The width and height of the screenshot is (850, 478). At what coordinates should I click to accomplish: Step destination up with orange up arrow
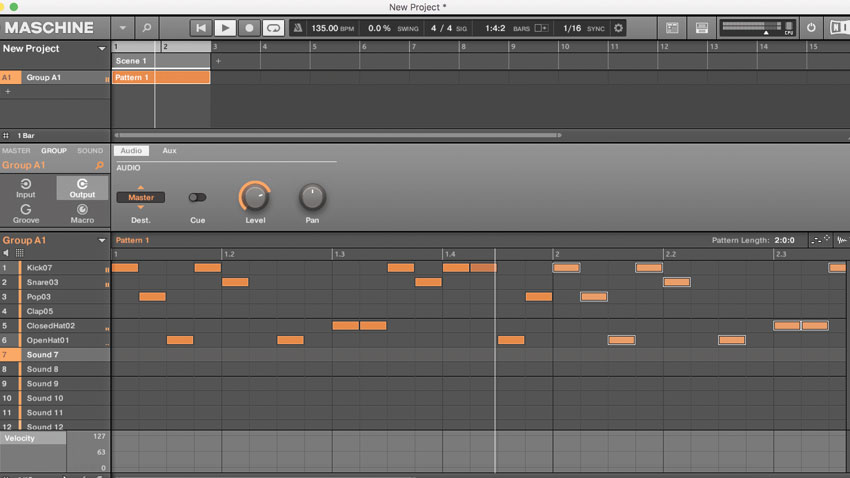pos(140,188)
